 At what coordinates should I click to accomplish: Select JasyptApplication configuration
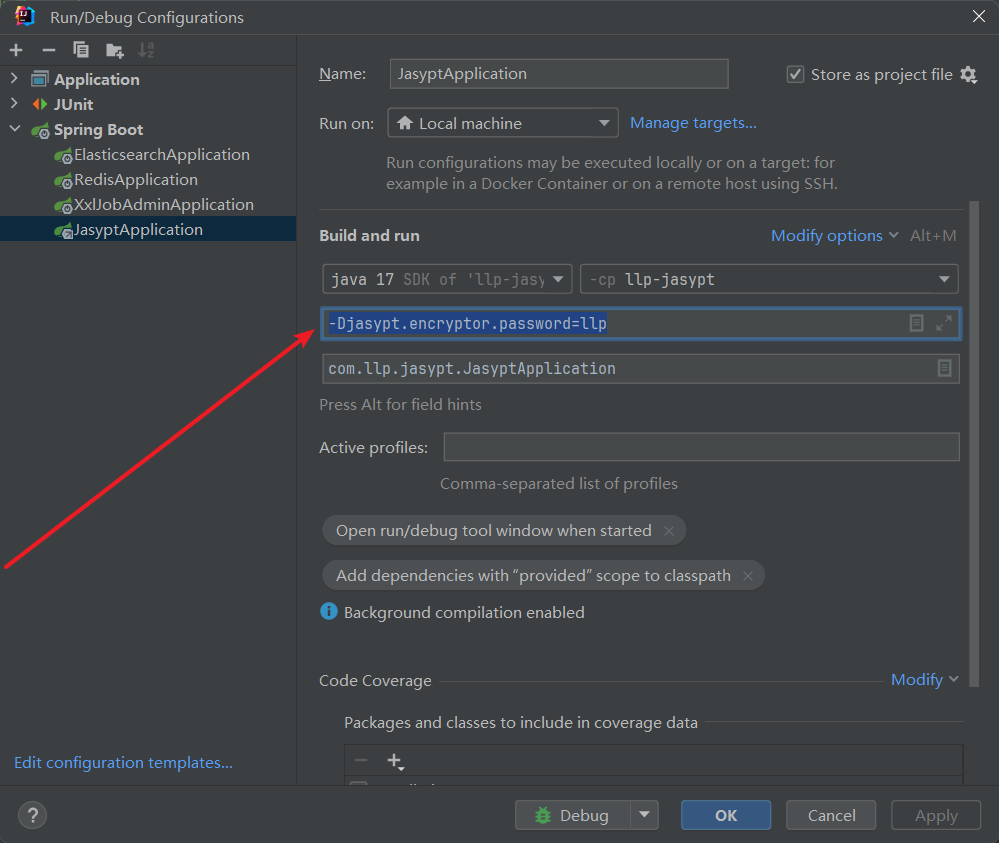point(148,229)
